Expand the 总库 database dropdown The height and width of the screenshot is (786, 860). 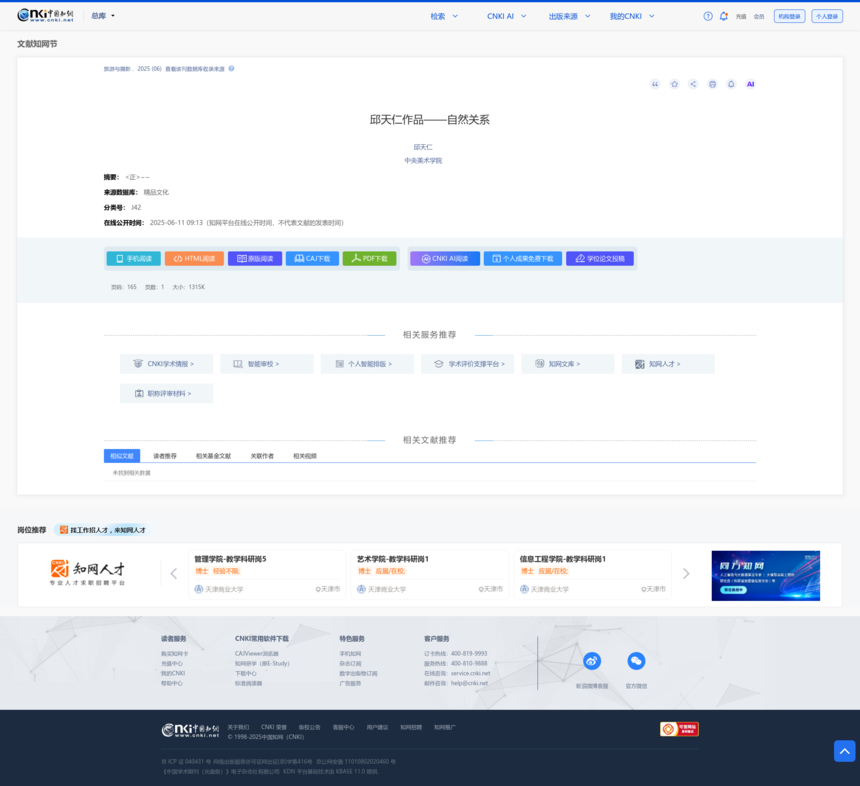(103, 16)
